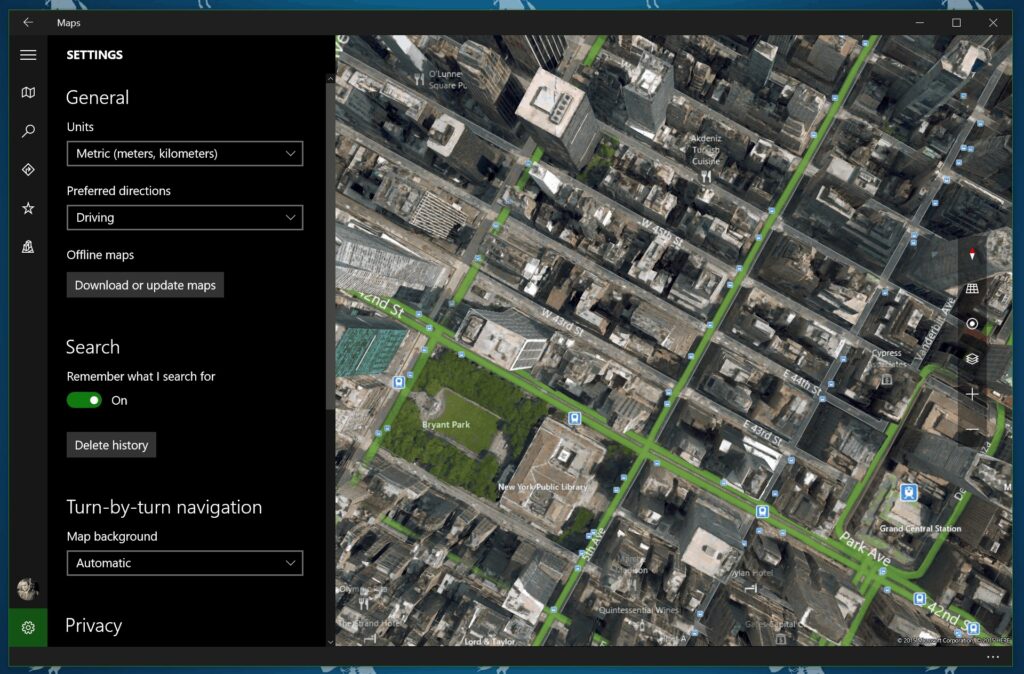Show my location with the target icon

(x=972, y=323)
